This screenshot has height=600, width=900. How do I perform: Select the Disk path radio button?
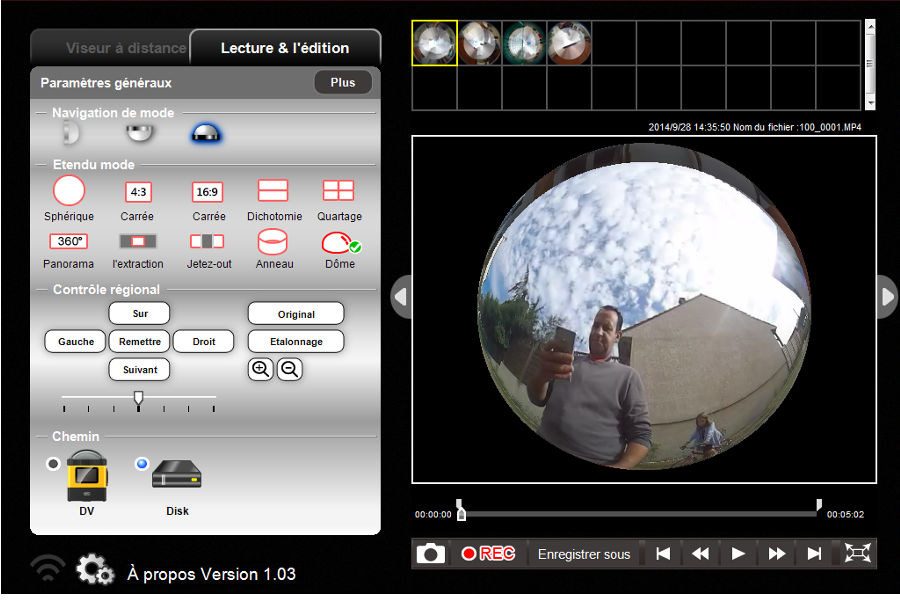point(142,463)
